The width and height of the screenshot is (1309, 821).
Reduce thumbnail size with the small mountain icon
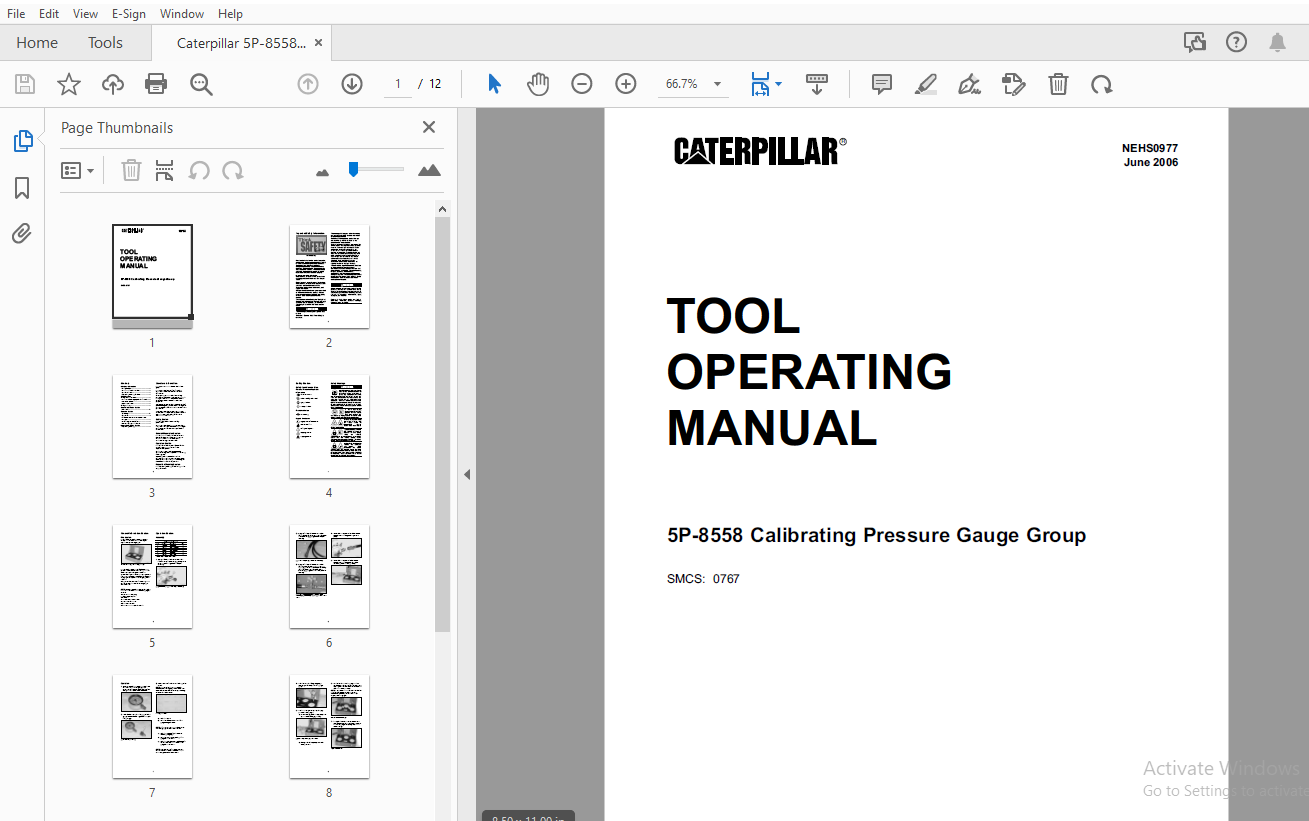(x=322, y=172)
